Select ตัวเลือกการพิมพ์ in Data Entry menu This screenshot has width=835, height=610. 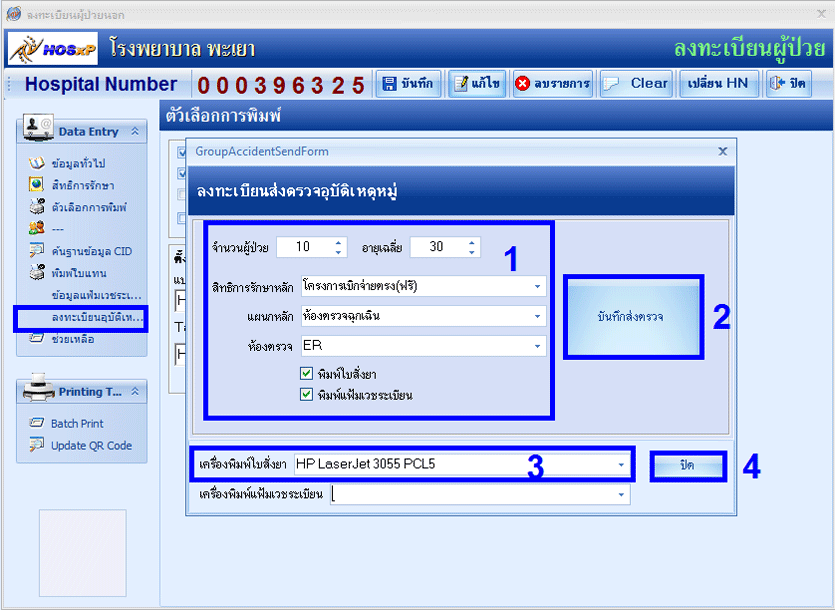click(89, 207)
